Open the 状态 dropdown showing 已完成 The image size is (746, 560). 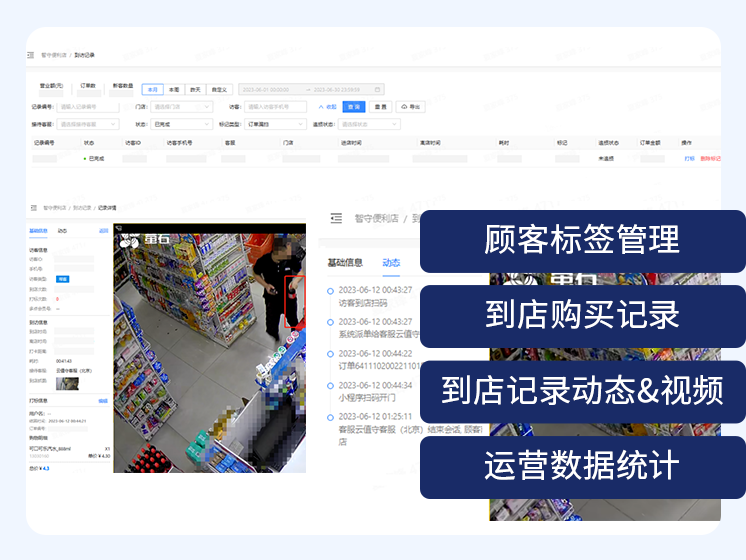[x=180, y=124]
